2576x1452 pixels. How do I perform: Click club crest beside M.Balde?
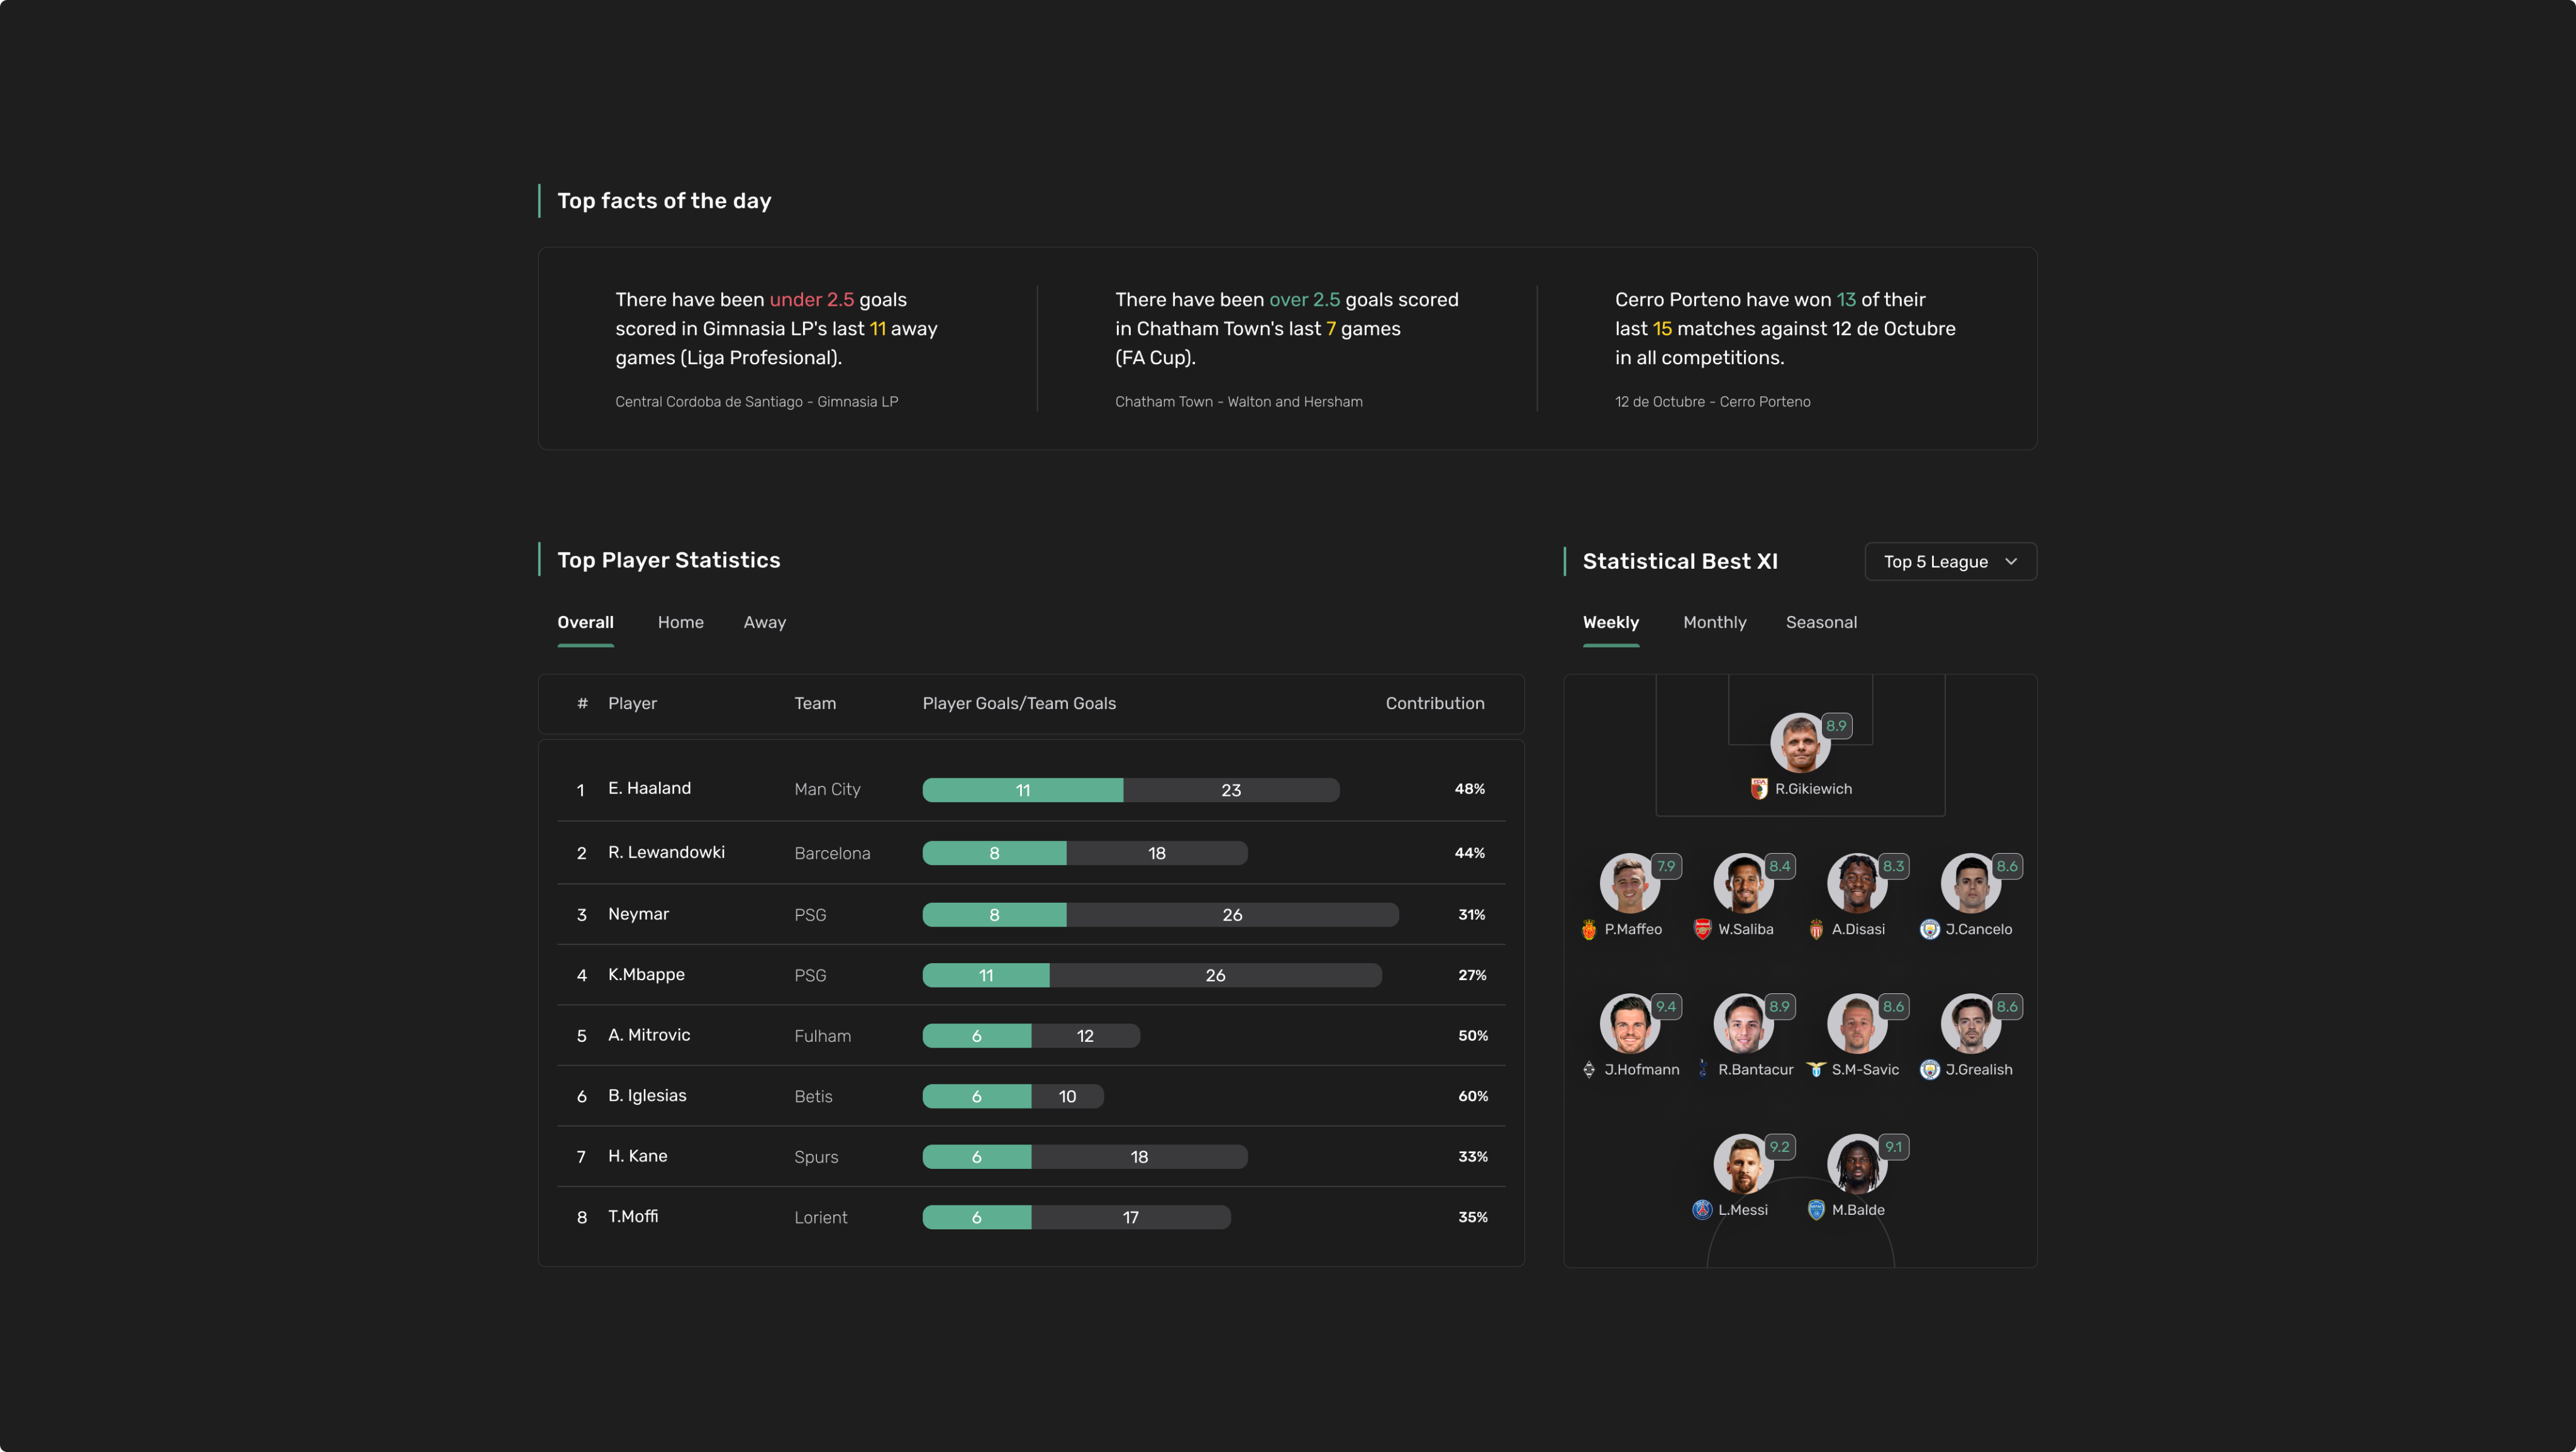(1816, 1210)
